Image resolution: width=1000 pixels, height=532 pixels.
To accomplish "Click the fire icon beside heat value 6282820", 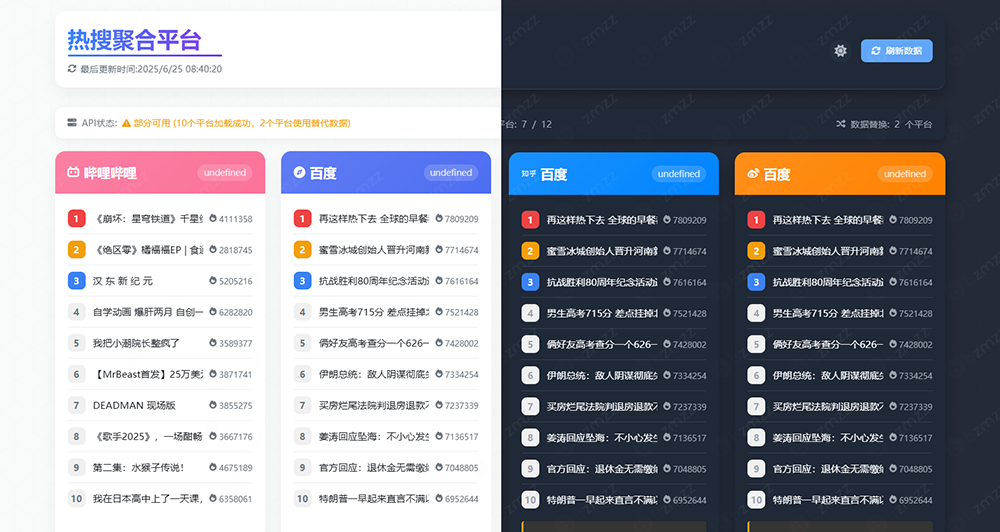I will coord(213,311).
